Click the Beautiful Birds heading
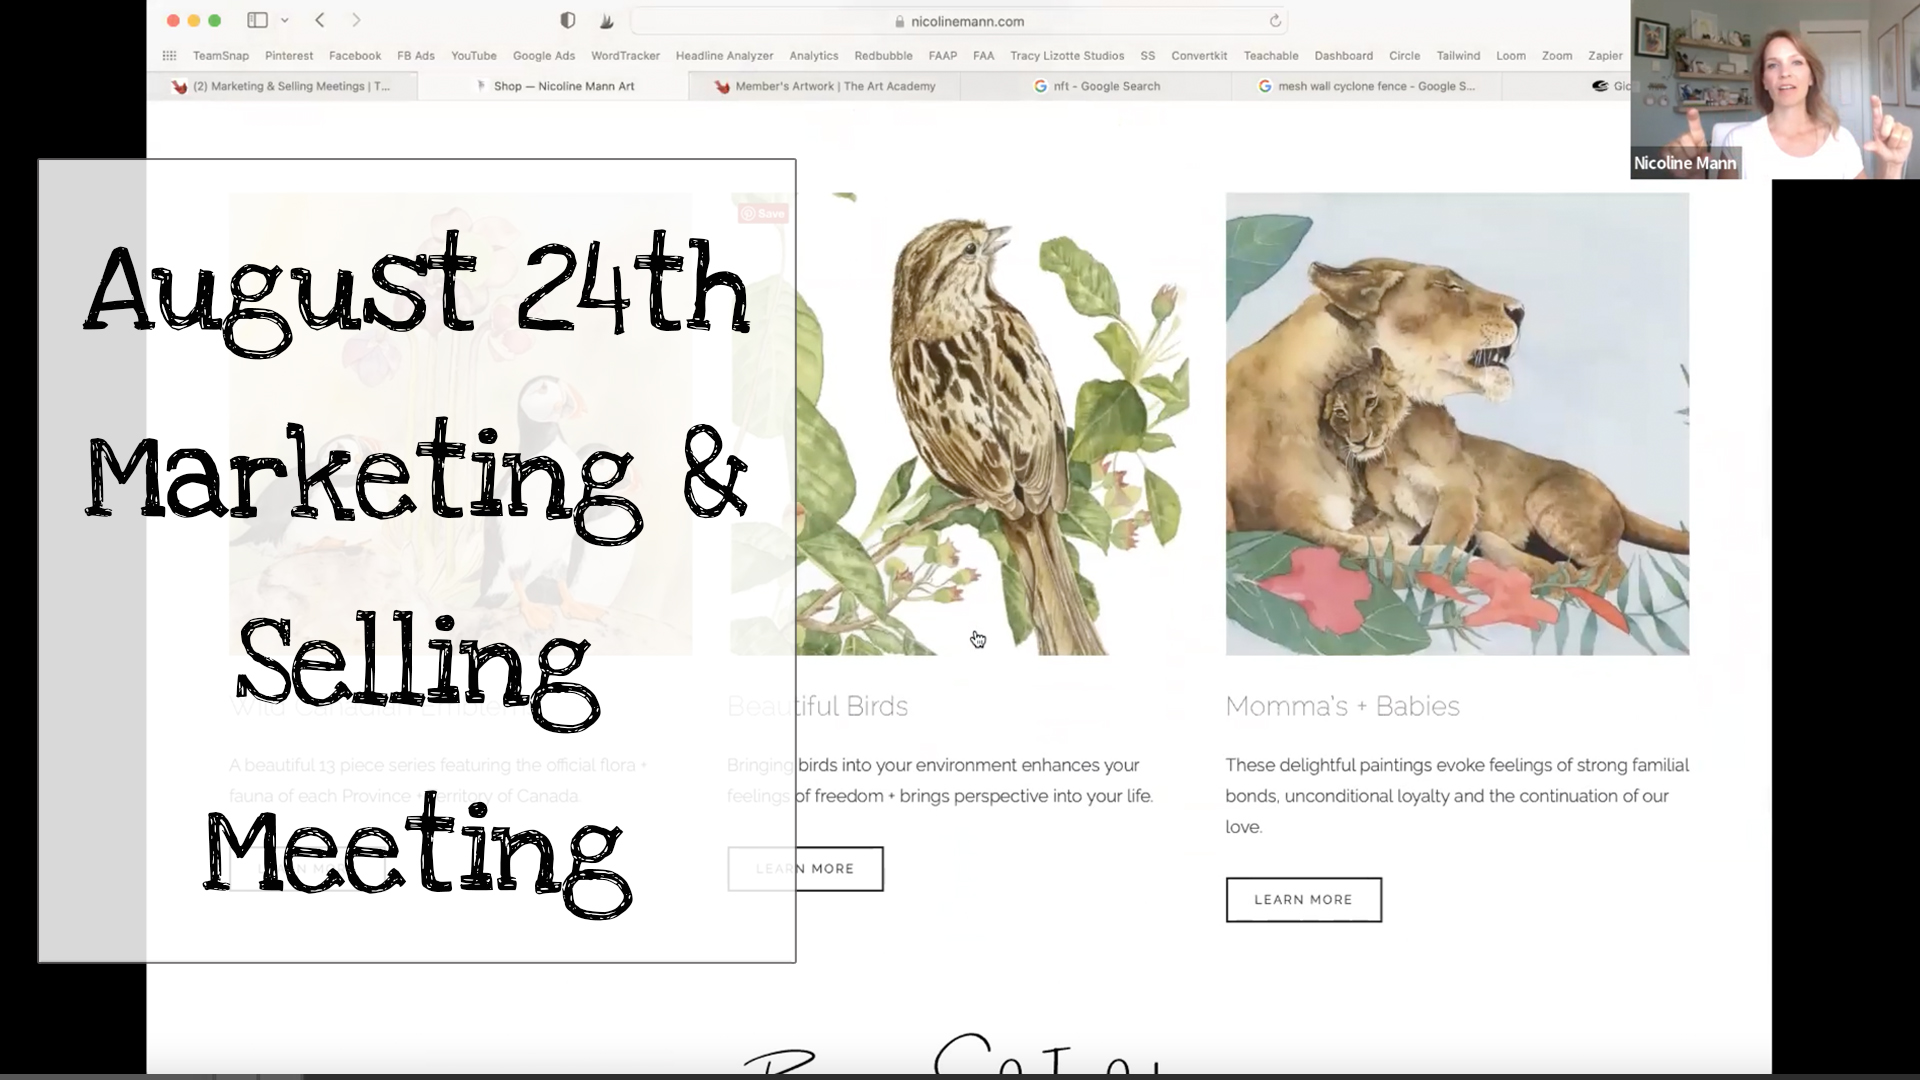1920x1080 pixels. 818,706
